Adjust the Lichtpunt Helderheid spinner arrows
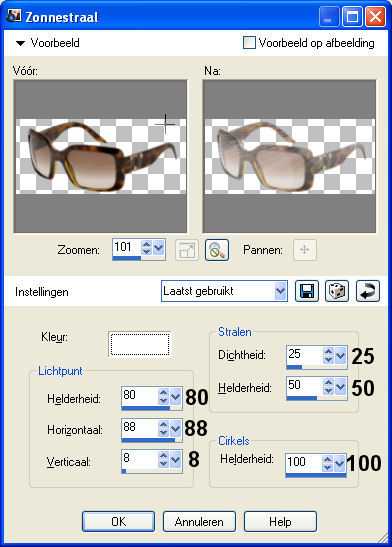Viewport: 392px width, 547px height. pos(163,397)
